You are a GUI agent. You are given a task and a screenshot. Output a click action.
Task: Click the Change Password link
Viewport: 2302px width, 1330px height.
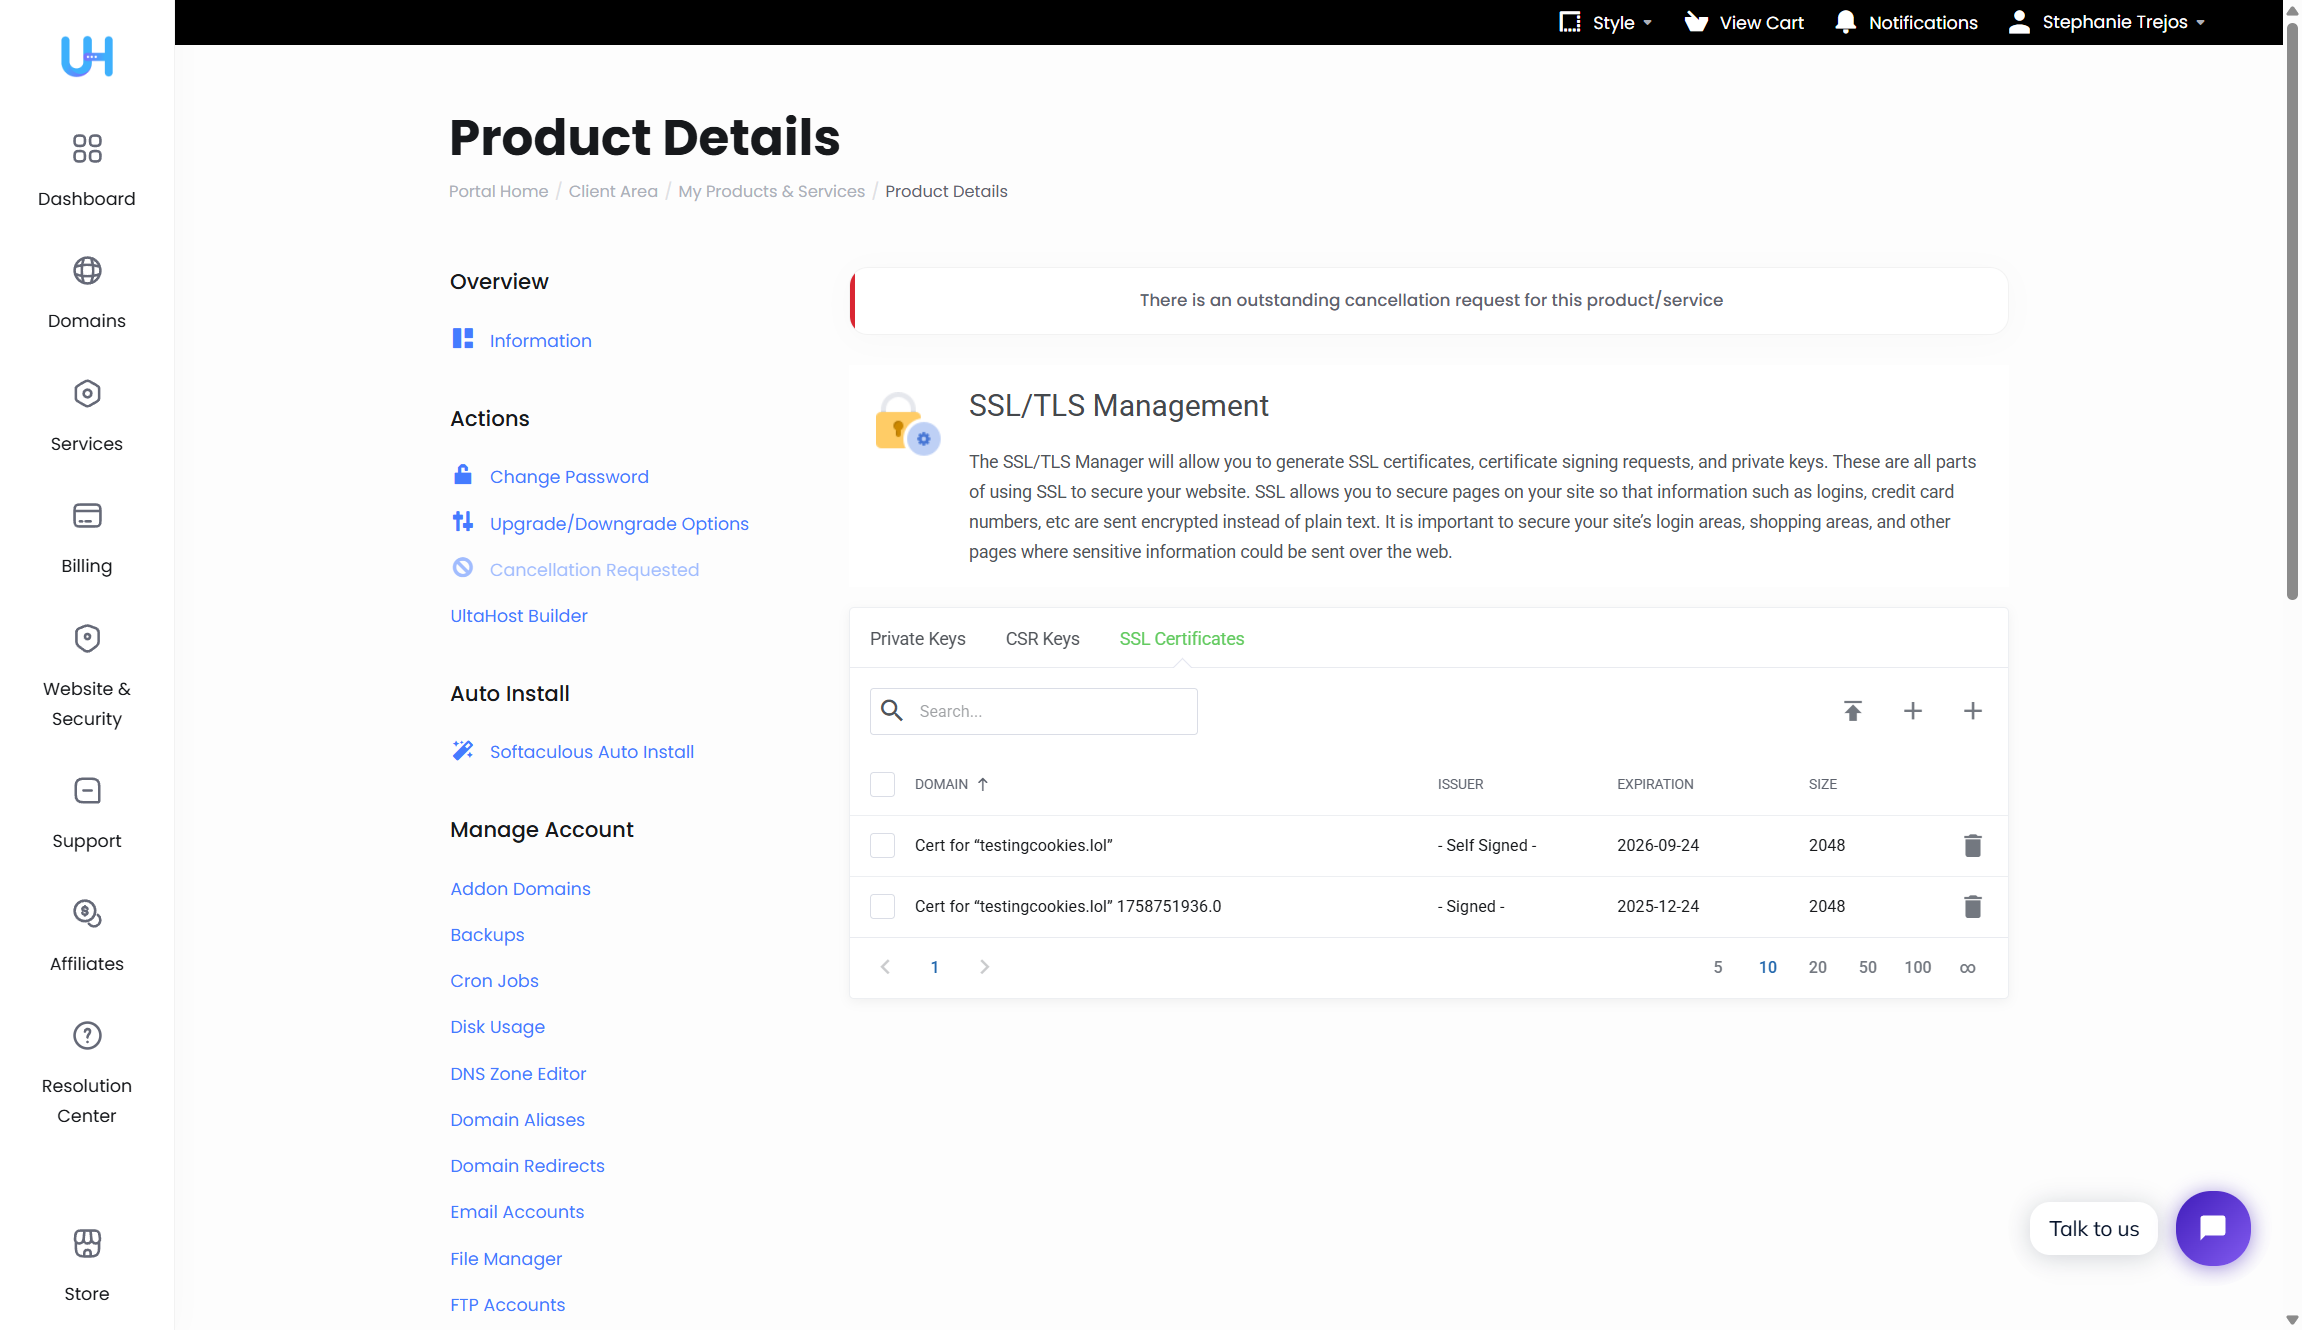568,476
